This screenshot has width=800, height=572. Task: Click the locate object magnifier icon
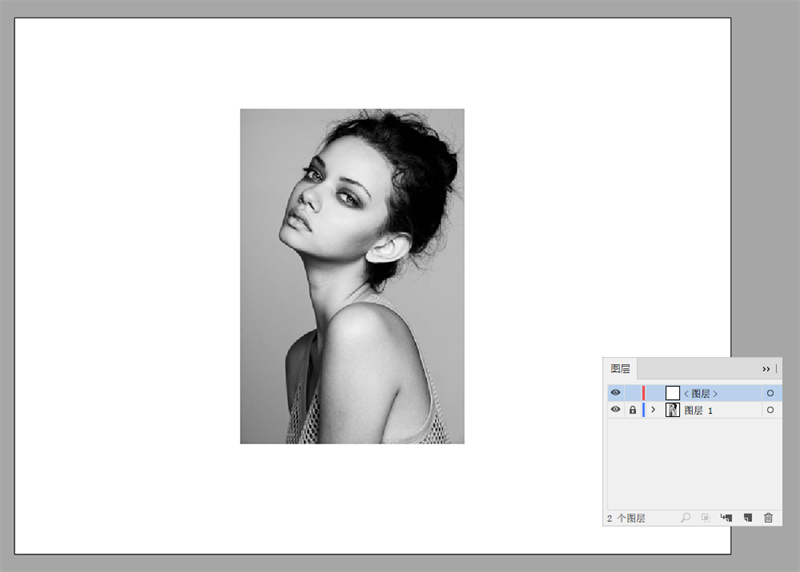click(685, 517)
